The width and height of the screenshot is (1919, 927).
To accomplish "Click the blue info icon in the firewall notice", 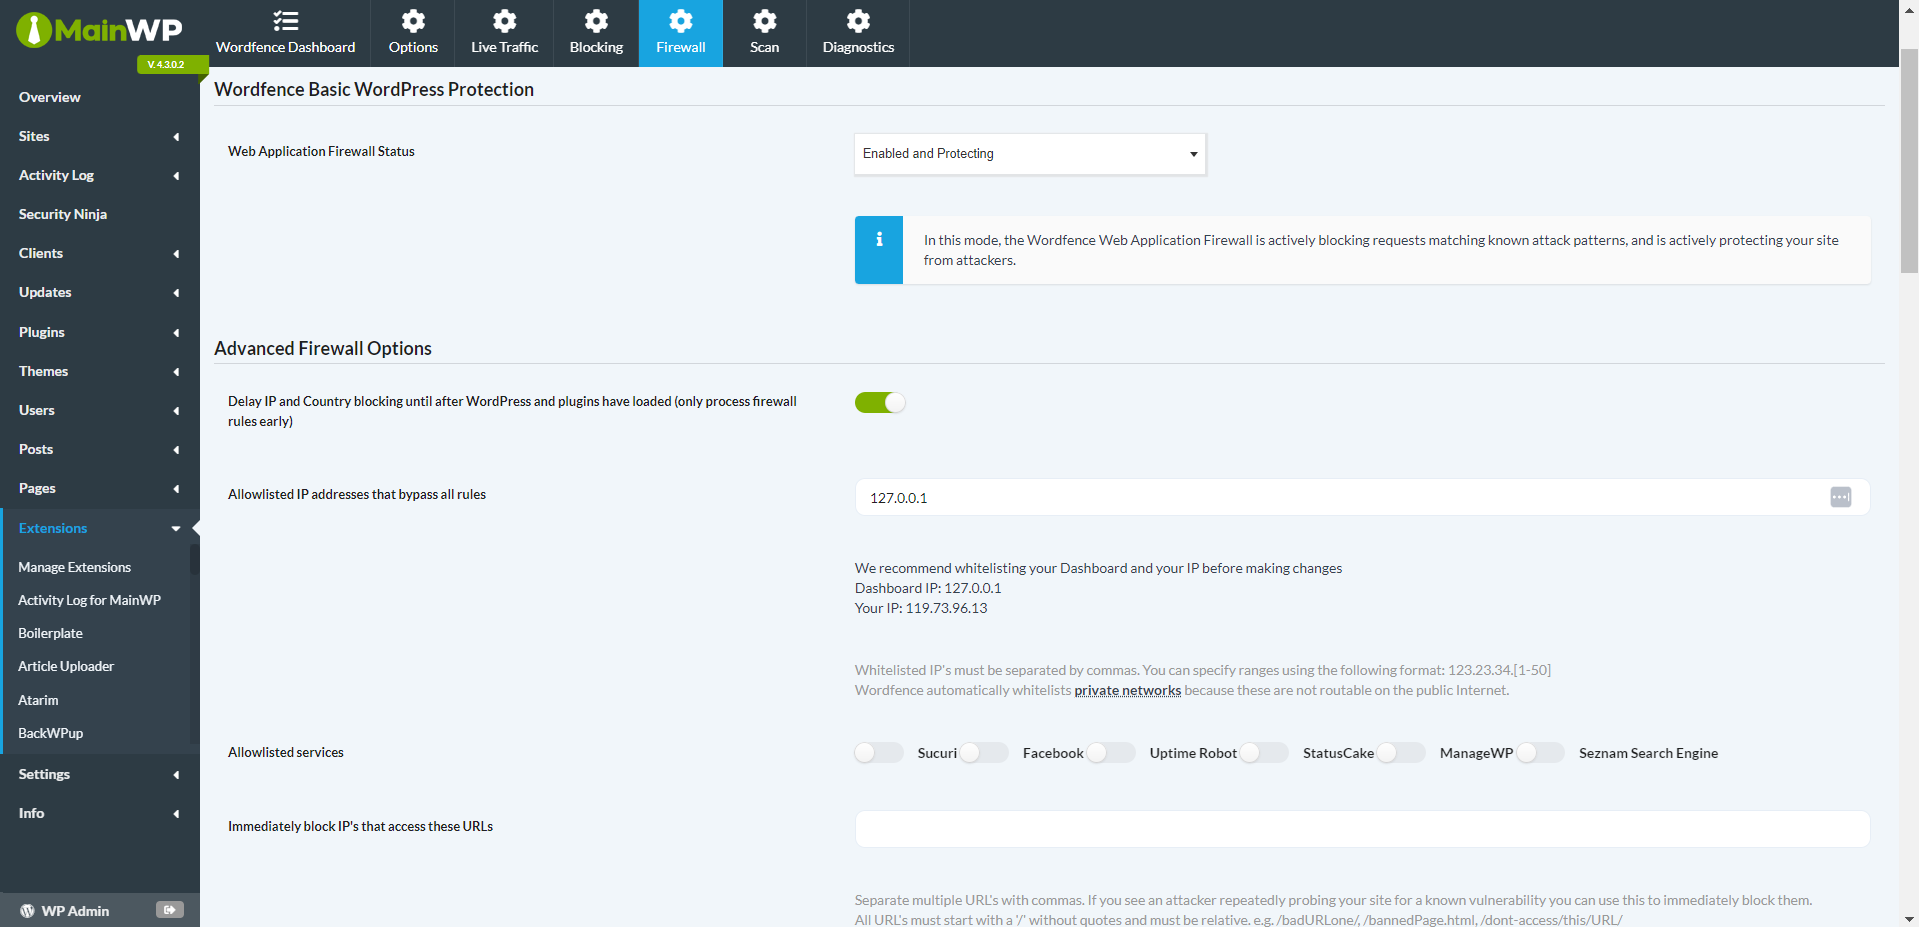I will point(879,240).
